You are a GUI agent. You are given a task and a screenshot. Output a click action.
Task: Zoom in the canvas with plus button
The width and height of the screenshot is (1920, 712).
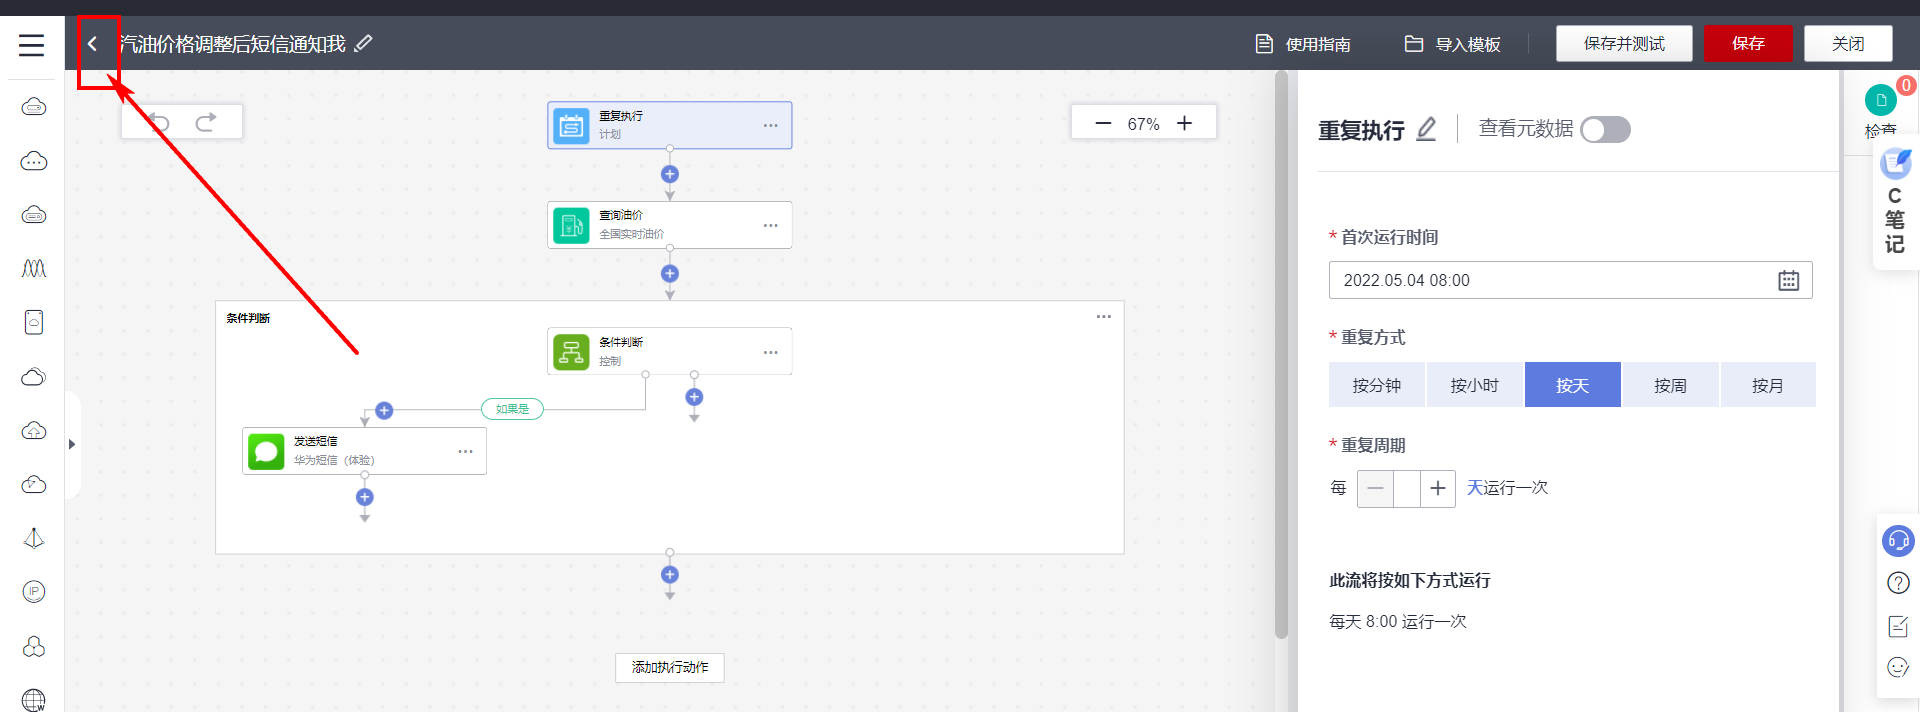1184,123
